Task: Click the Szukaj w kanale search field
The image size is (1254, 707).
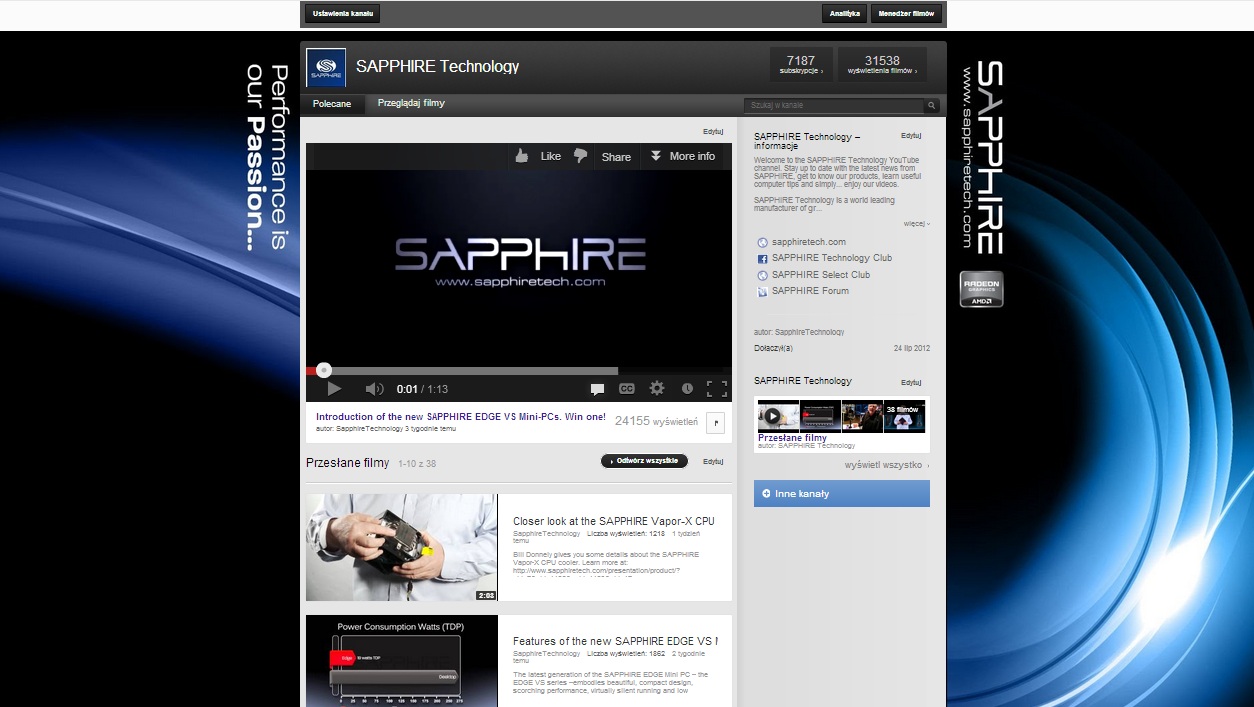Action: [x=833, y=105]
